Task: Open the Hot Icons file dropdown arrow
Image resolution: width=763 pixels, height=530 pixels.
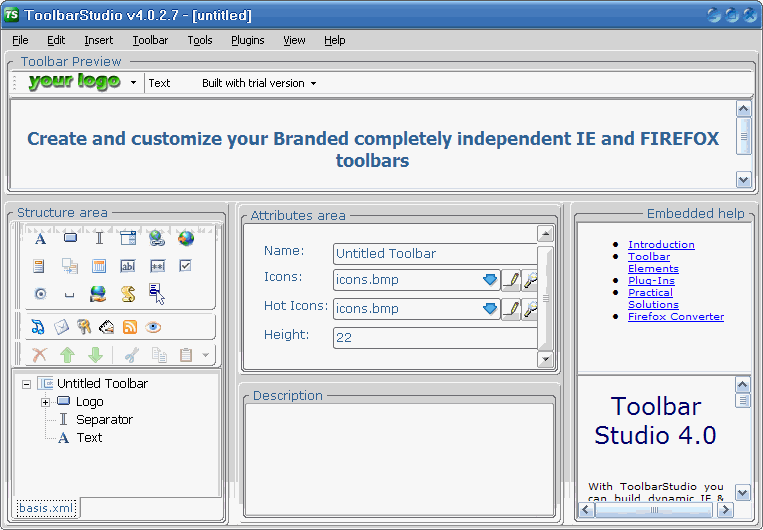Action: coord(490,309)
